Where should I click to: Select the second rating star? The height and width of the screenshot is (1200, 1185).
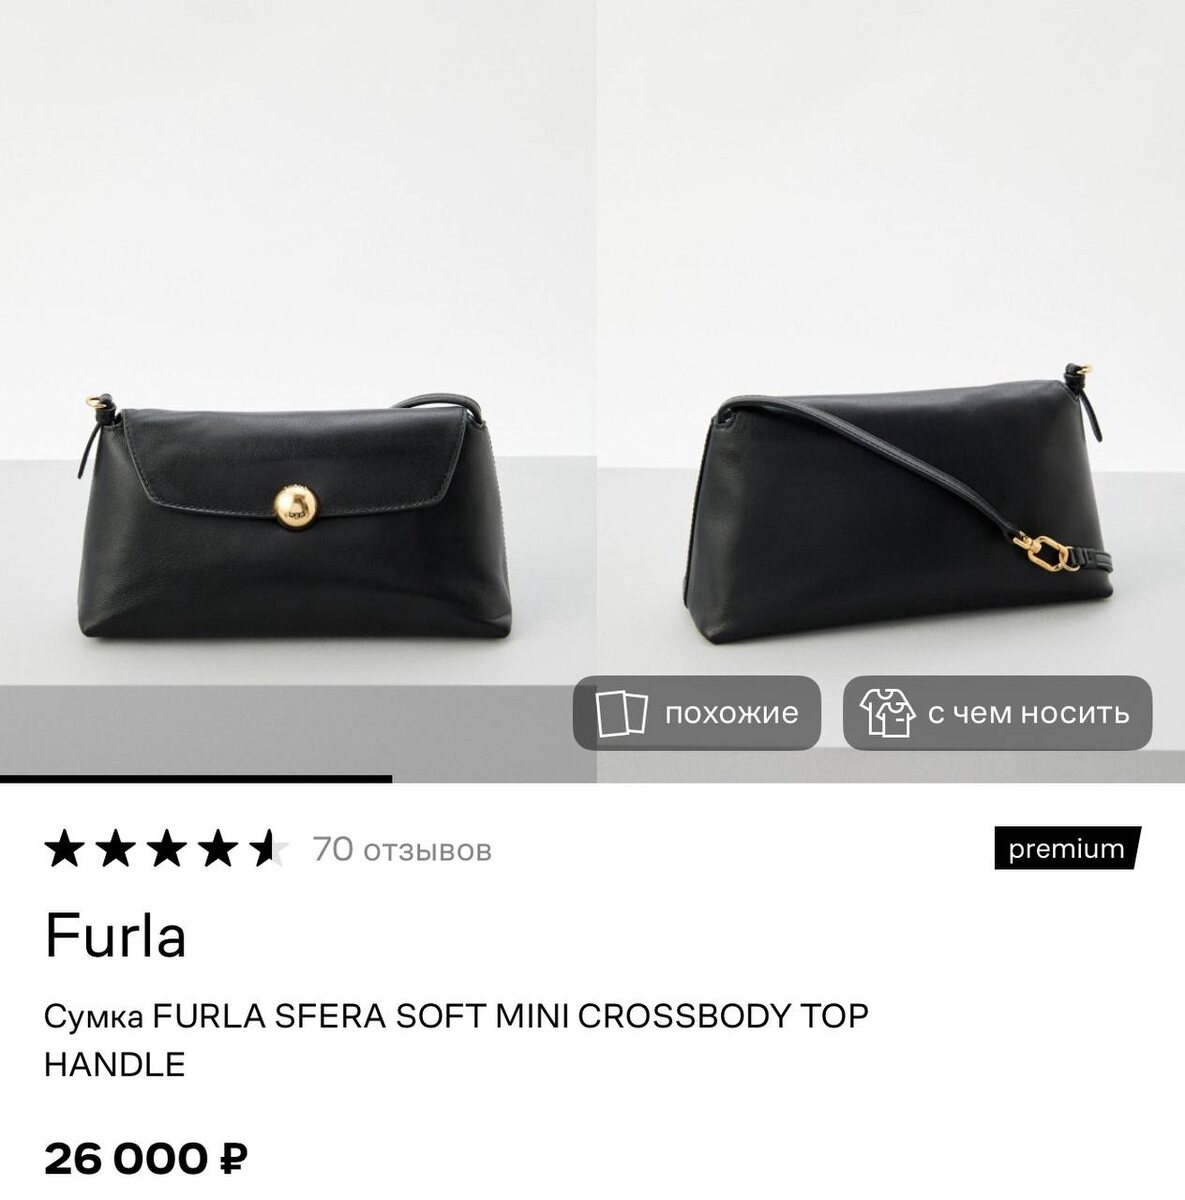[116, 849]
